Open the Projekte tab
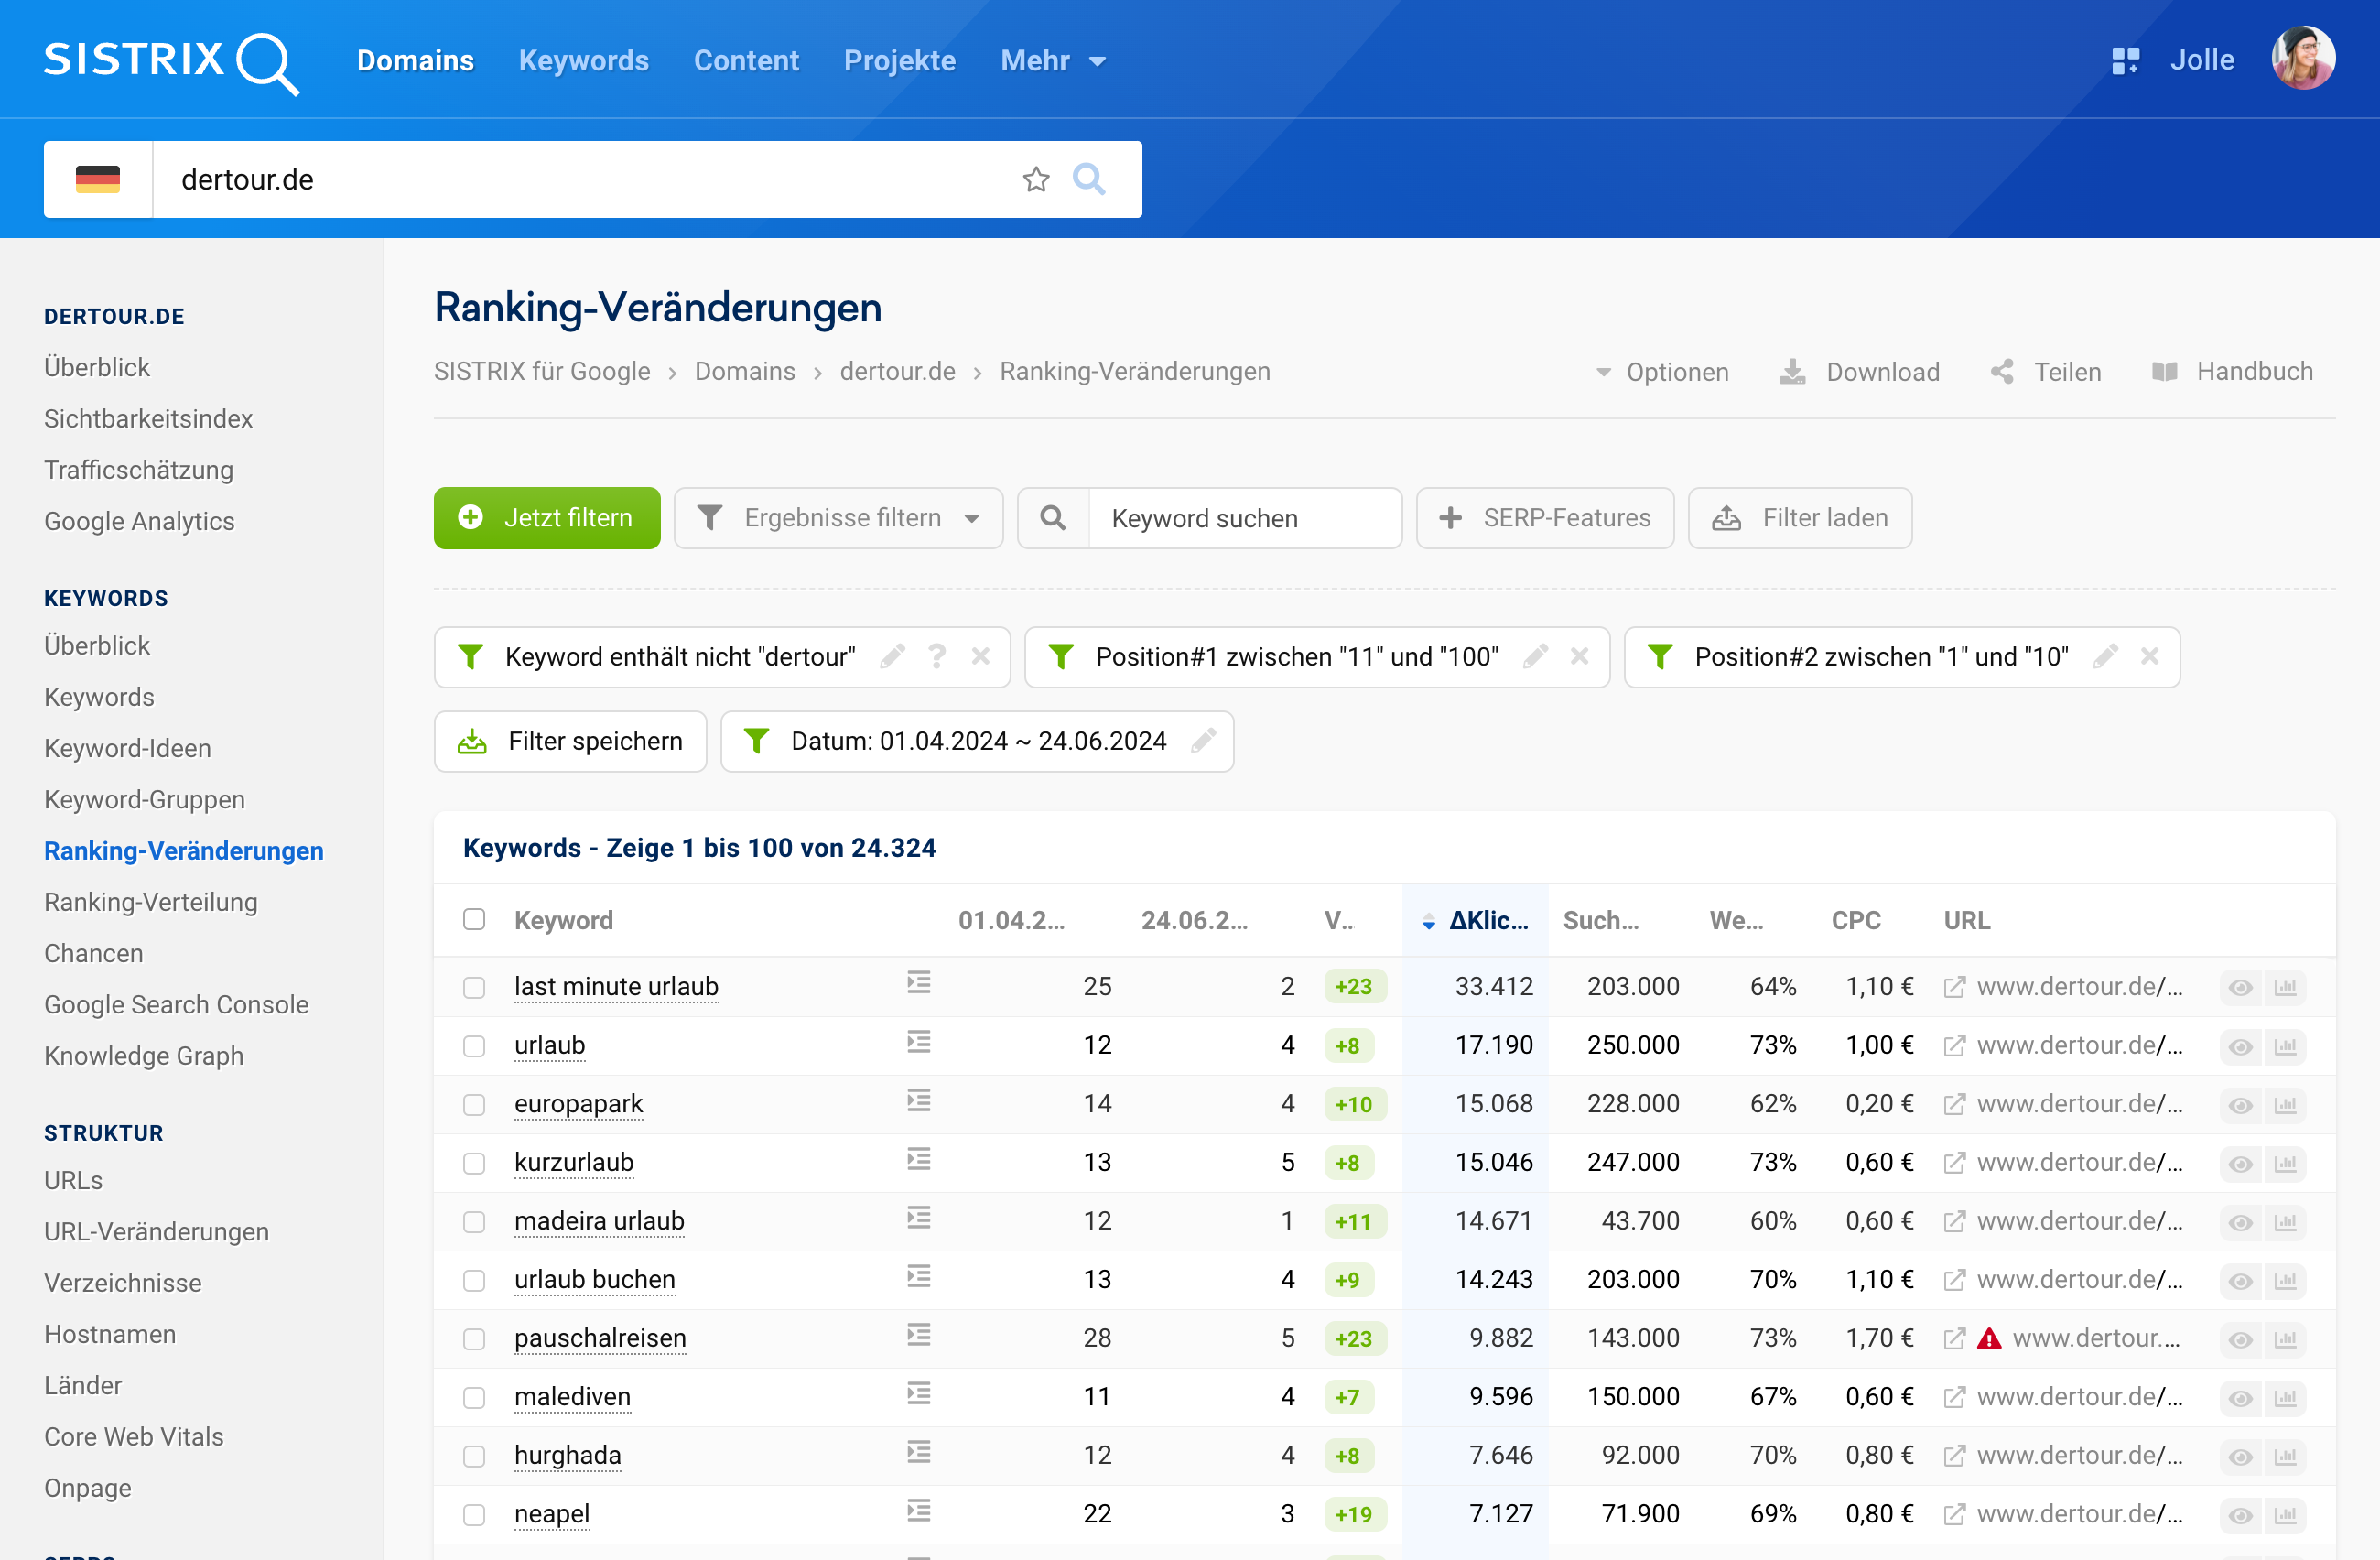The height and width of the screenshot is (1560, 2380). [x=900, y=61]
